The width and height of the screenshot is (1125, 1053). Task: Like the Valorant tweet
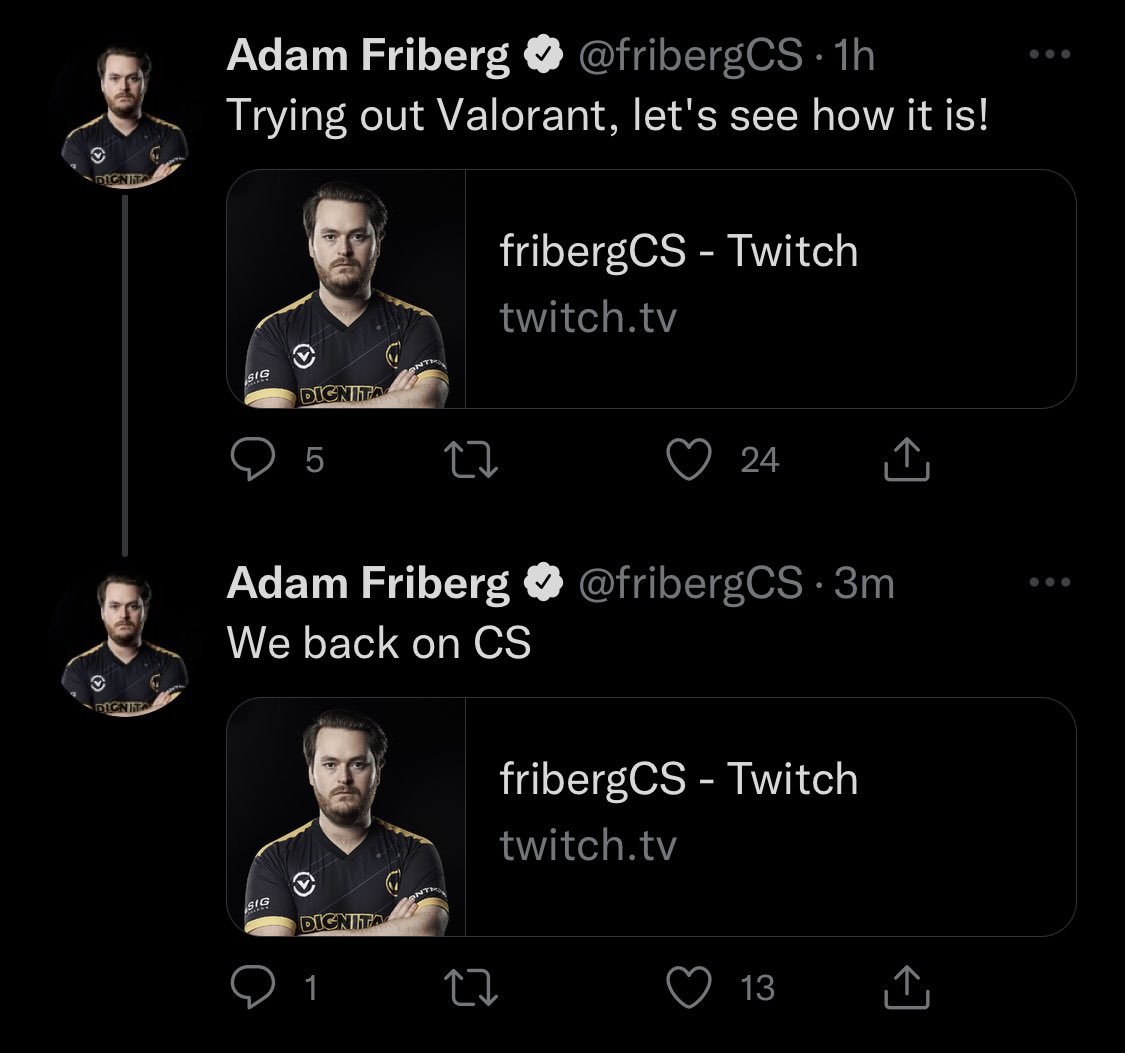689,459
